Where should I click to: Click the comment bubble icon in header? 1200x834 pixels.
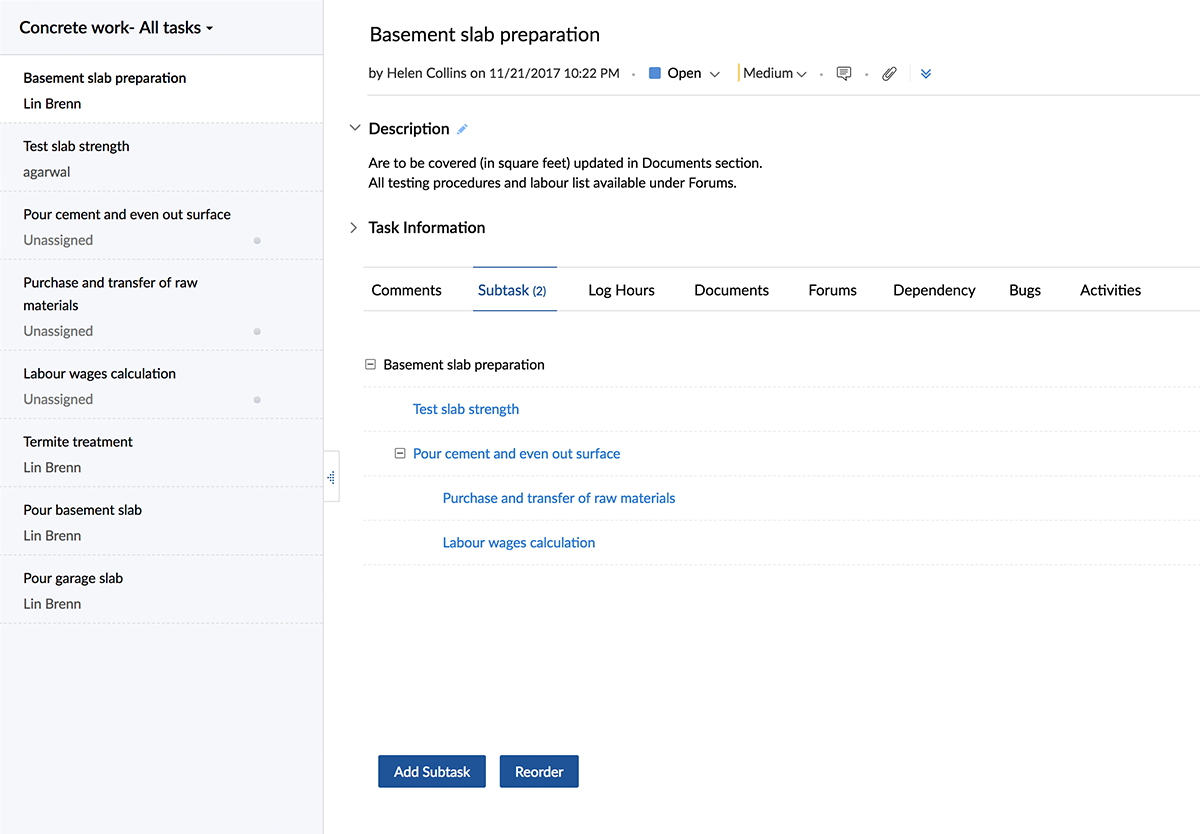click(x=844, y=74)
